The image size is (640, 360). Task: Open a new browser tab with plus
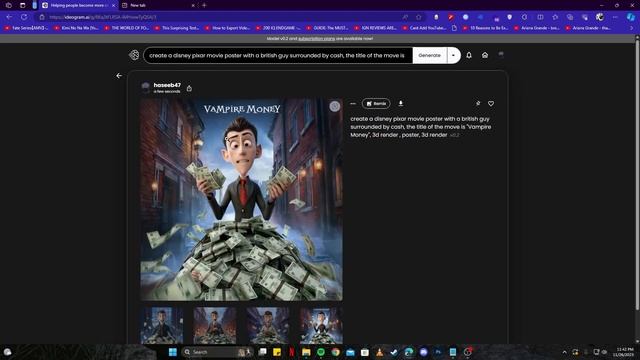click(x=204, y=5)
